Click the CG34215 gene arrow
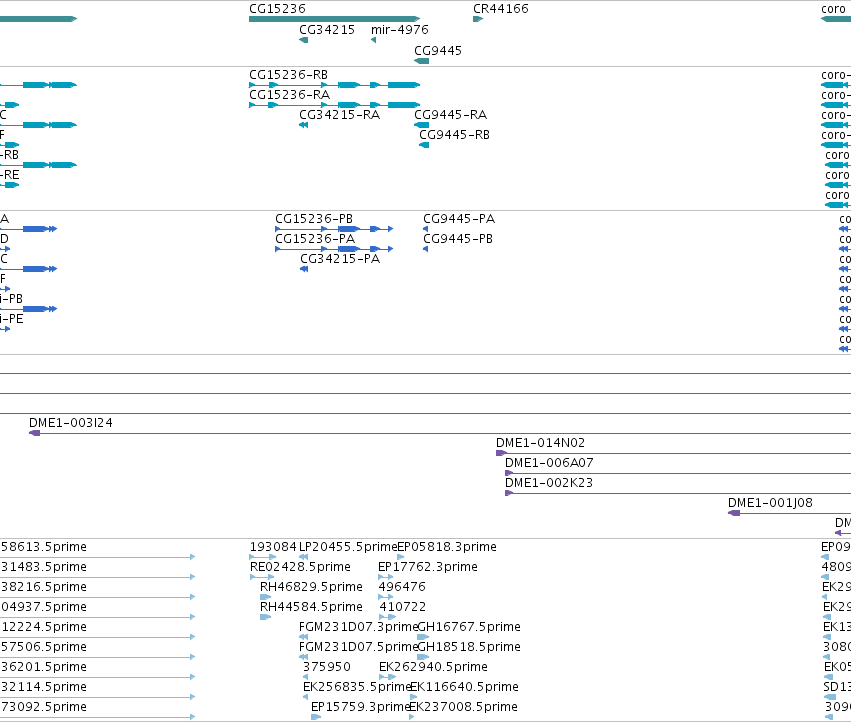851x722 pixels. (303, 40)
